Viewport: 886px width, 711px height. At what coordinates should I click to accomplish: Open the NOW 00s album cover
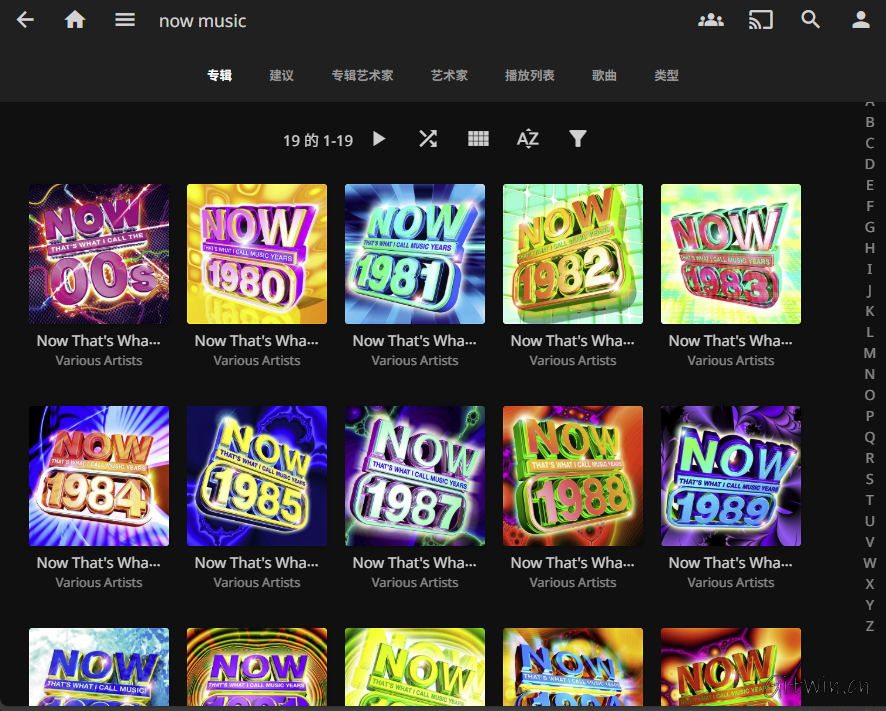[x=99, y=254]
